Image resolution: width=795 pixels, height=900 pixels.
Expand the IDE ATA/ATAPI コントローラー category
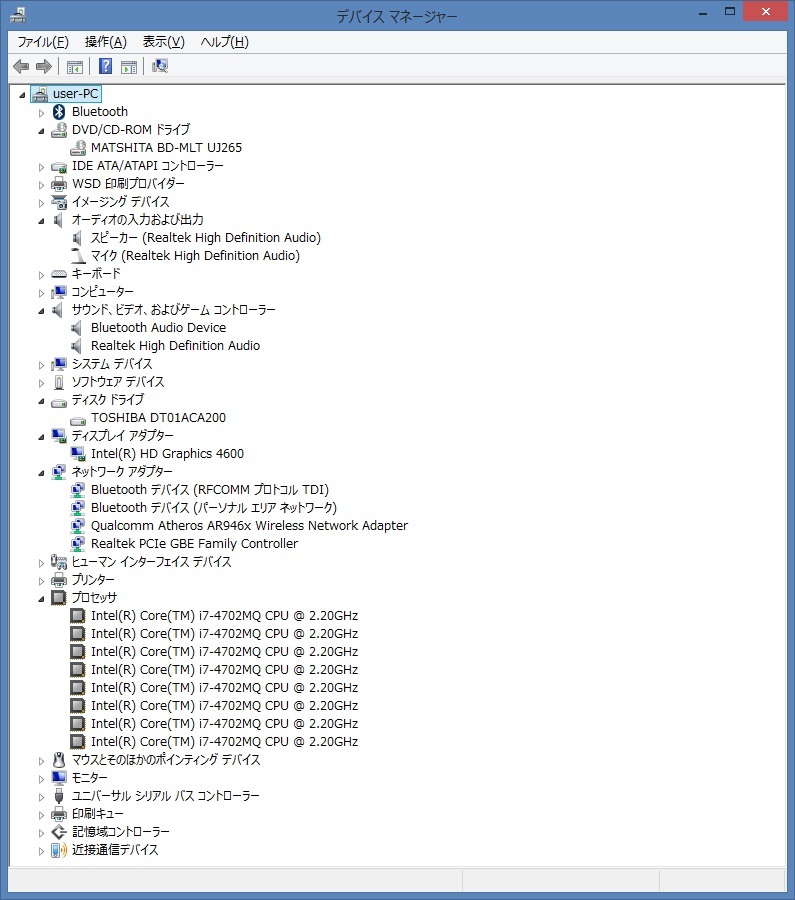(x=41, y=167)
